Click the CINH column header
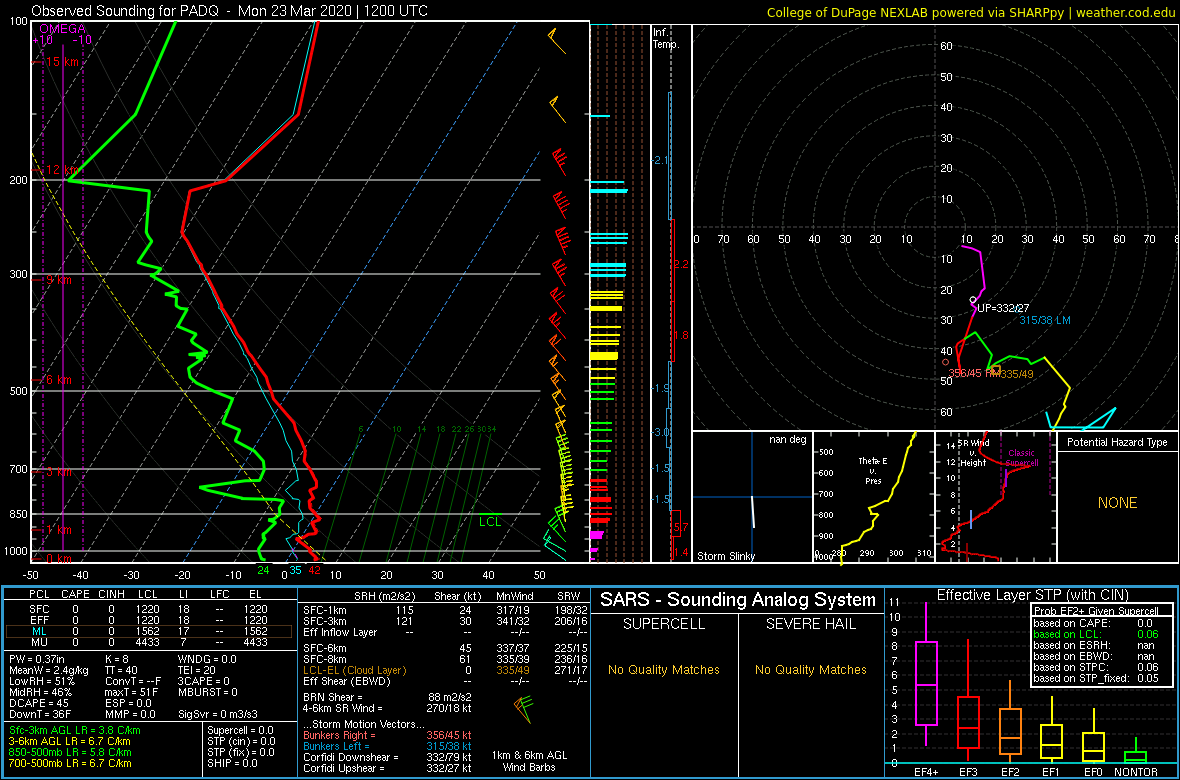Viewport: 1180px width, 780px height. point(111,595)
